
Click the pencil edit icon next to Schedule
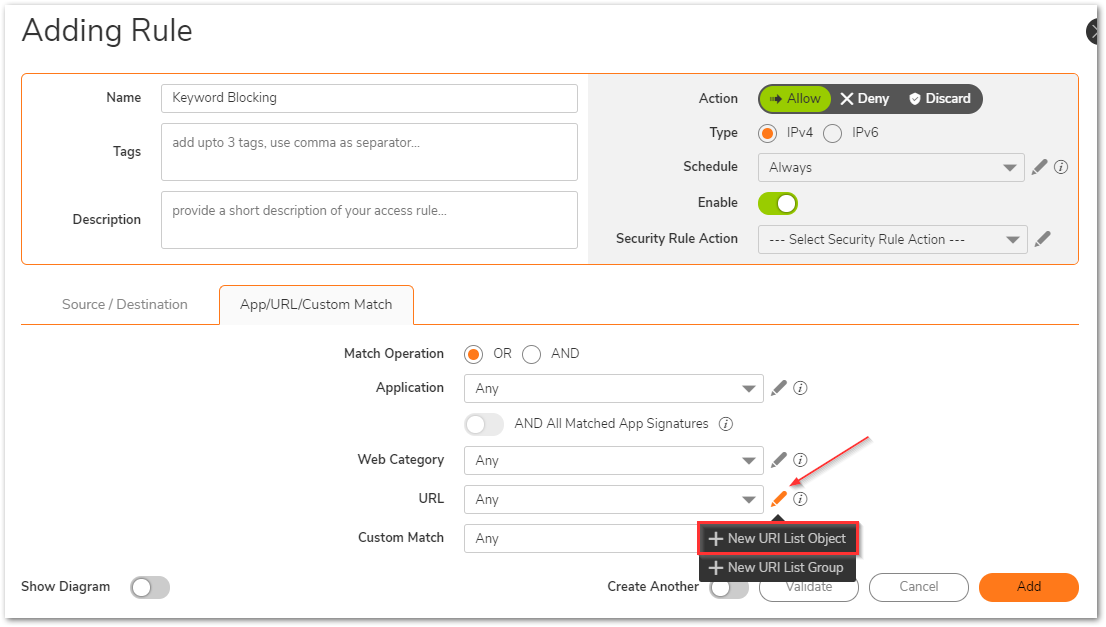click(x=1039, y=167)
